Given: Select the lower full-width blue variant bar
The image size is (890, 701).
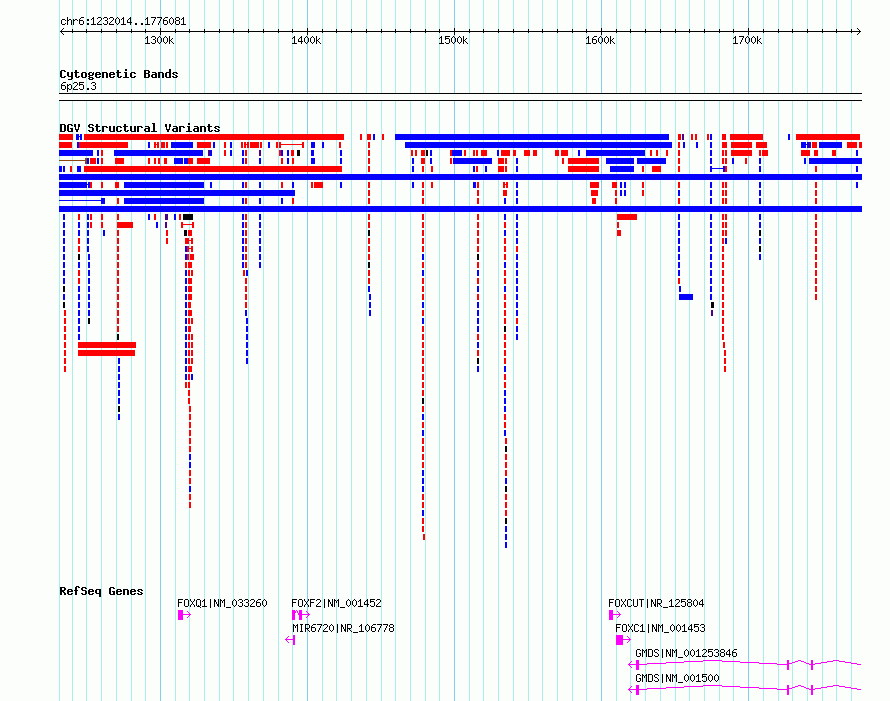Looking at the screenshot, I should tap(460, 209).
